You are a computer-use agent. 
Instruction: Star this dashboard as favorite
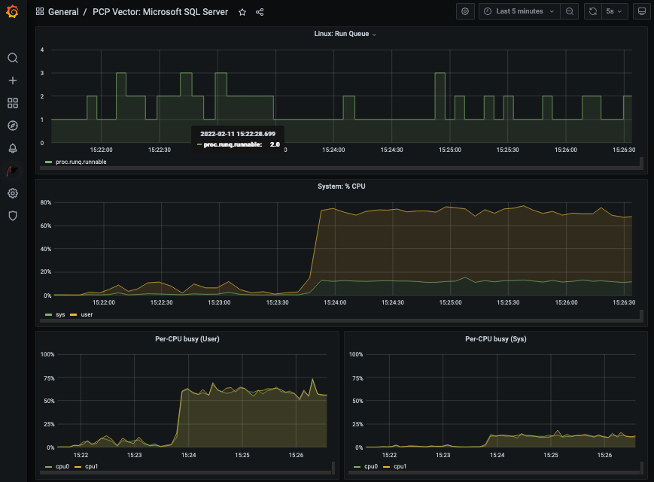[x=242, y=12]
